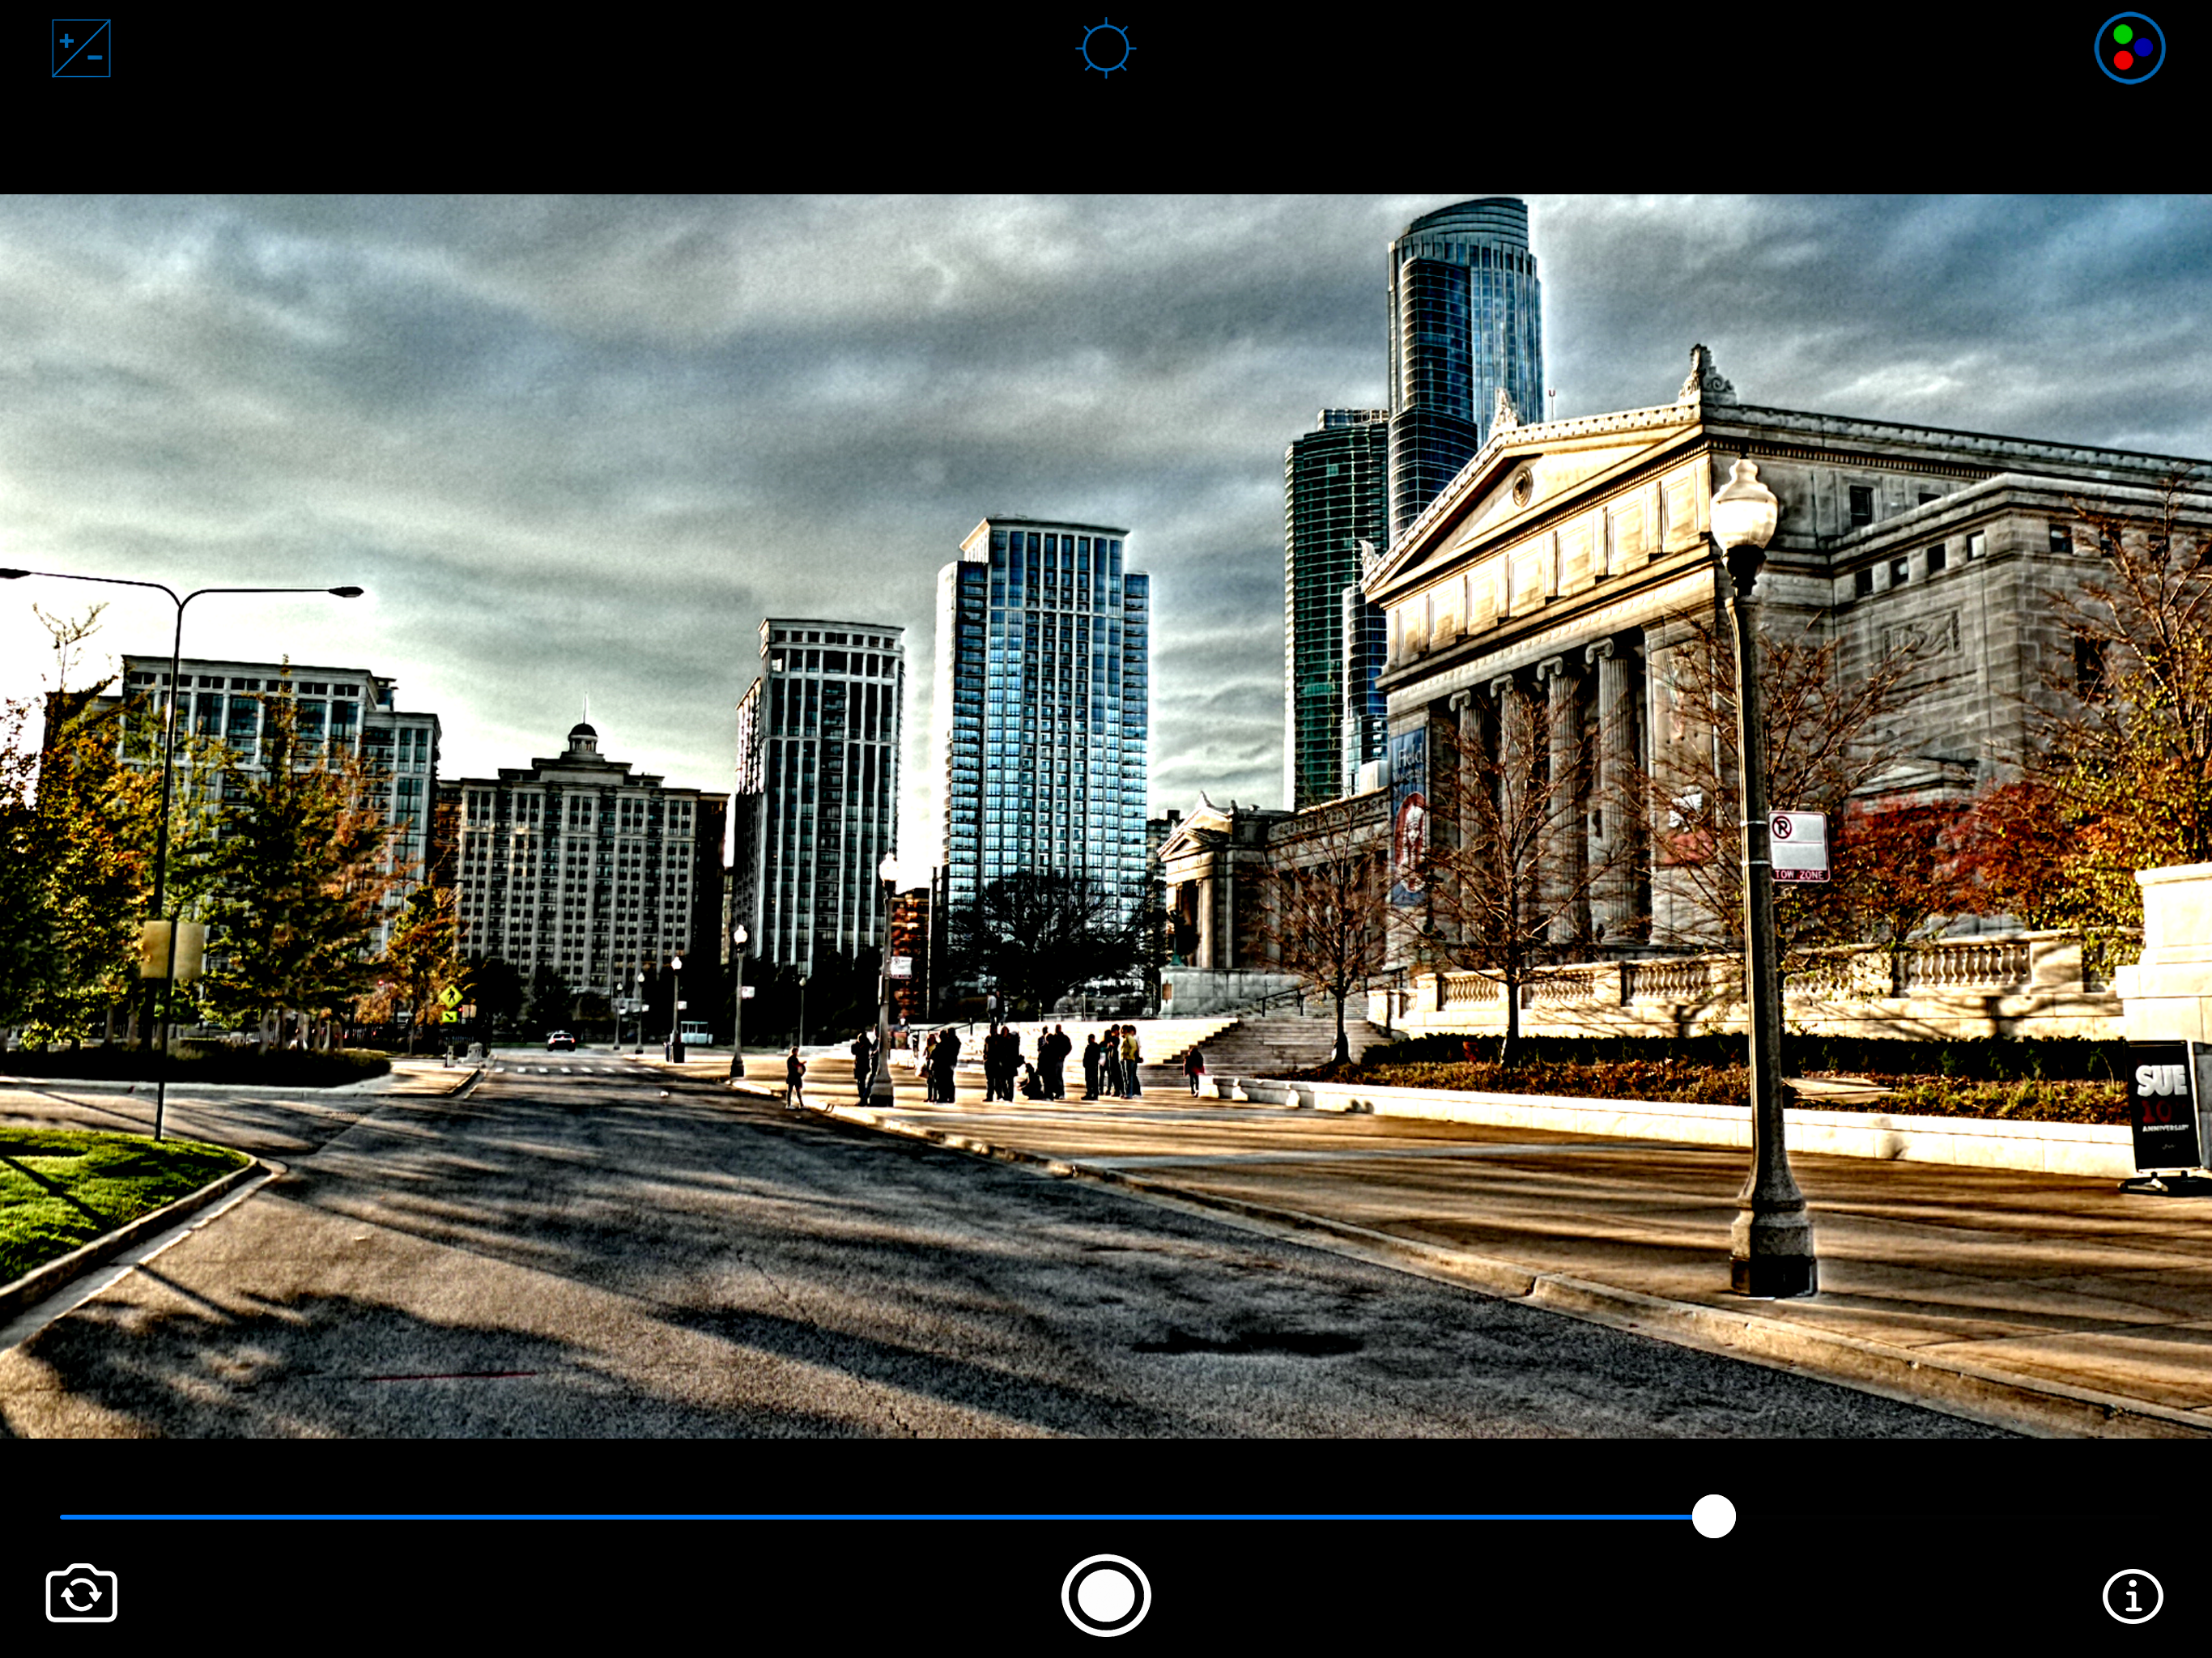Tap the no-parking tow zone sign
The width and height of the screenshot is (2212, 1658).
point(1798,846)
